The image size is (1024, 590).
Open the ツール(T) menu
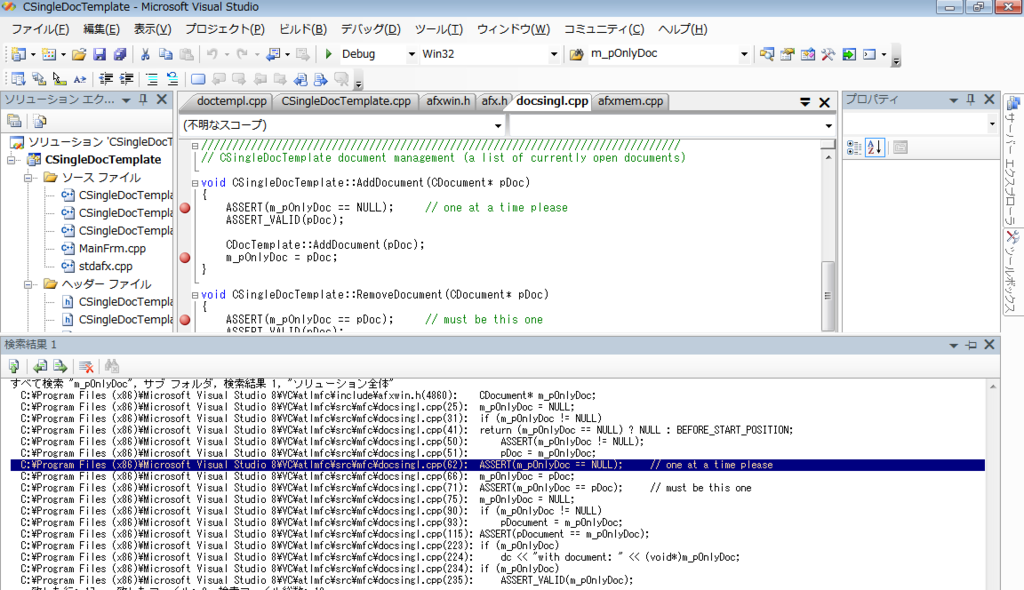pyautogui.click(x=438, y=29)
